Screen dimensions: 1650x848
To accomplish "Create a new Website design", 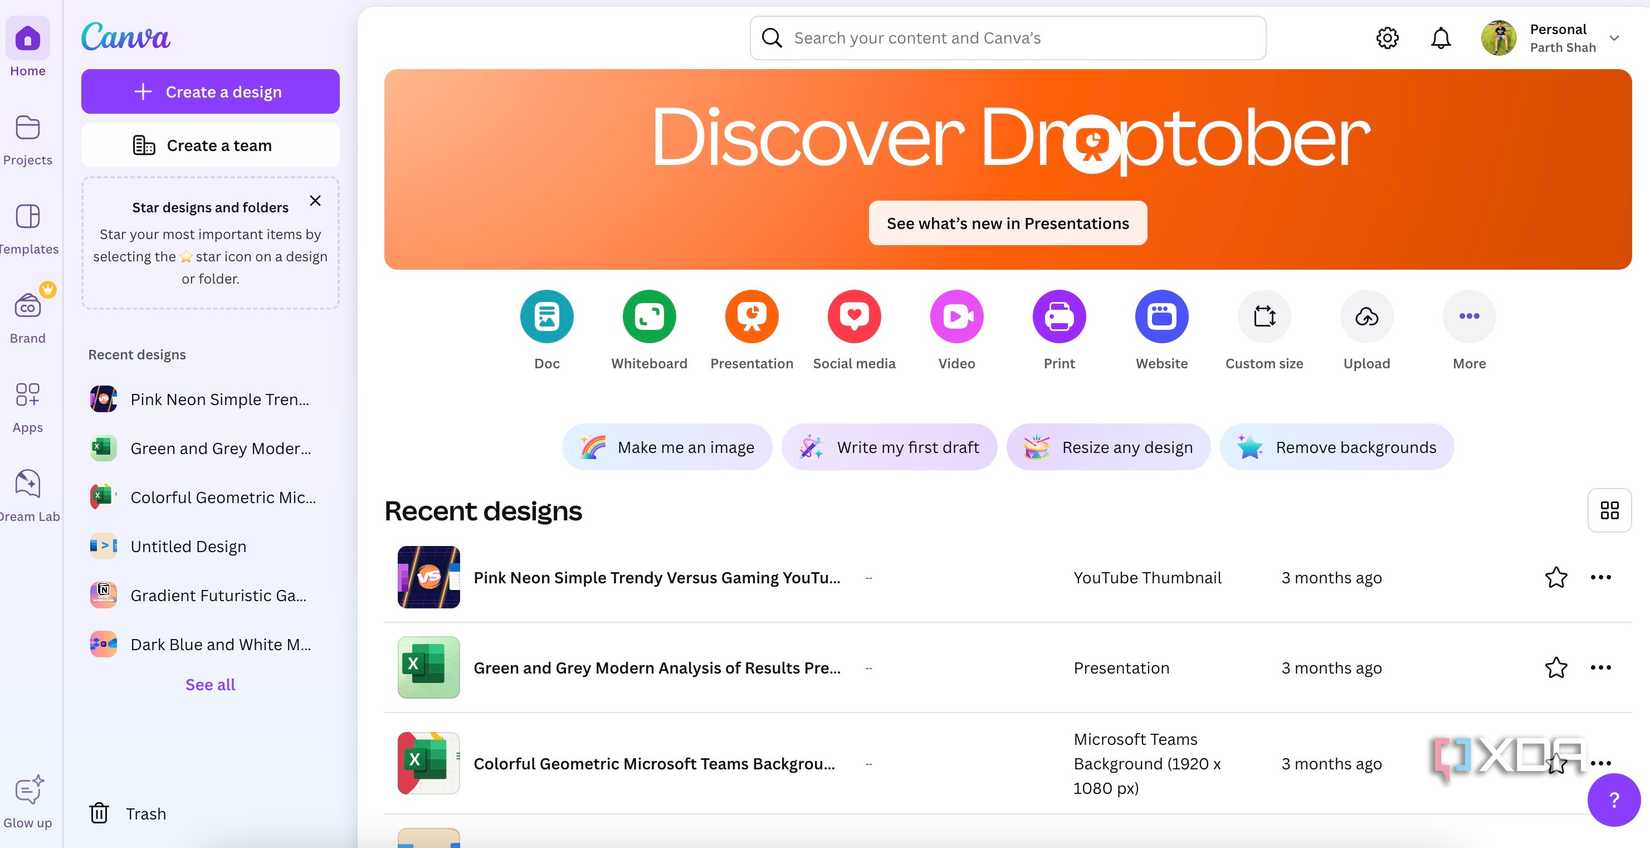I will tap(1162, 317).
